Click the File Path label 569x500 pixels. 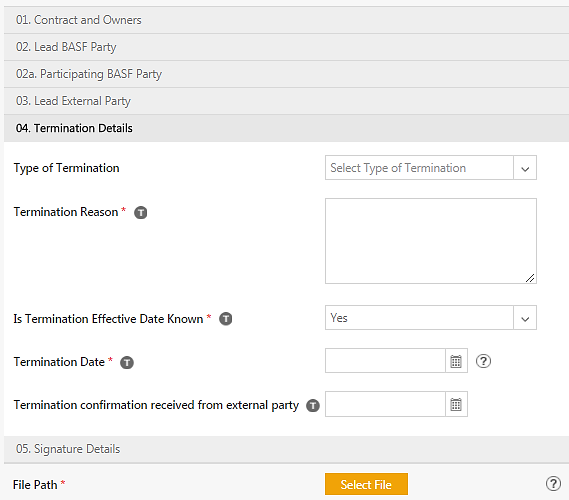[x=35, y=485]
